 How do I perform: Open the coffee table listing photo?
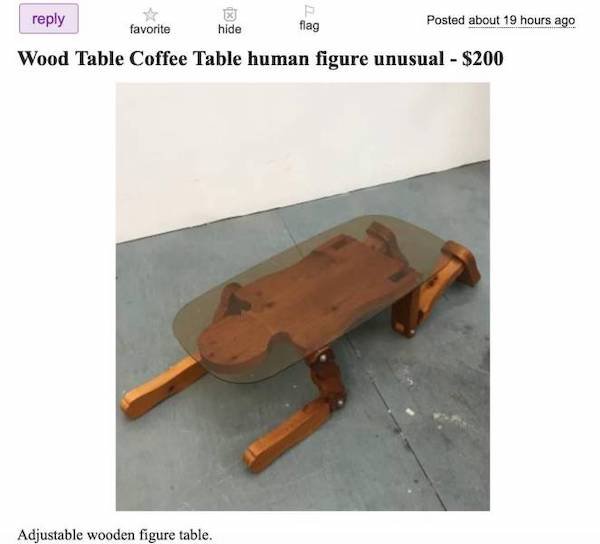pos(303,296)
